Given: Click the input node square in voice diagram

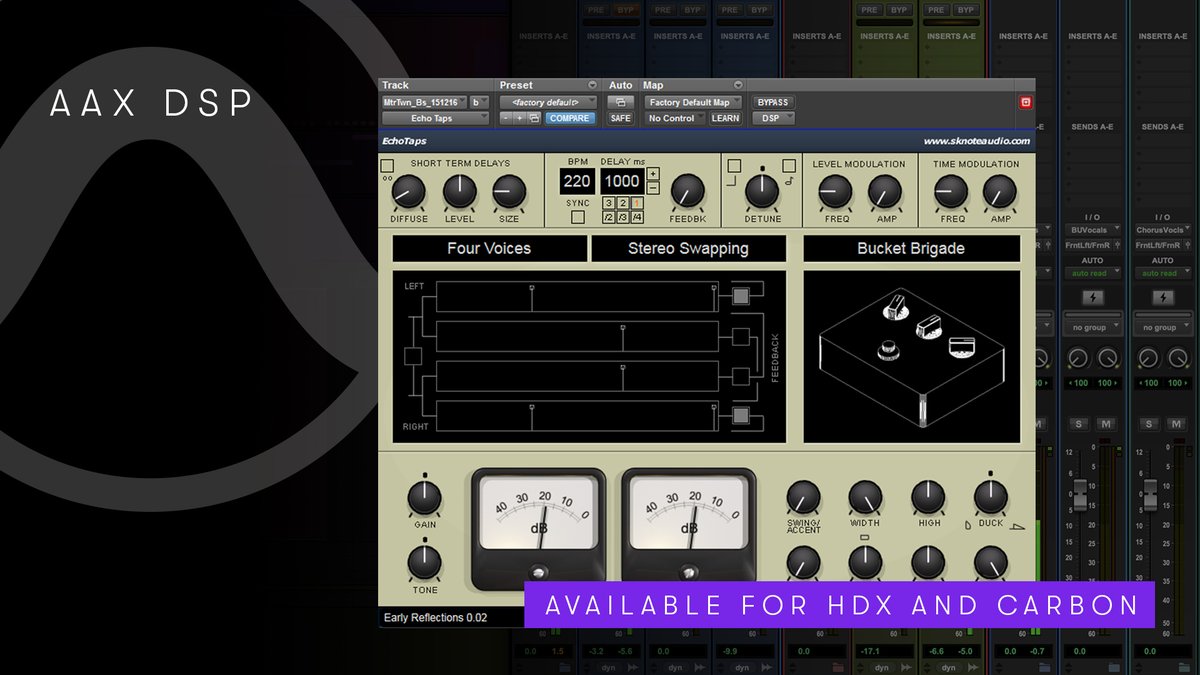Looking at the screenshot, I should click(x=411, y=356).
